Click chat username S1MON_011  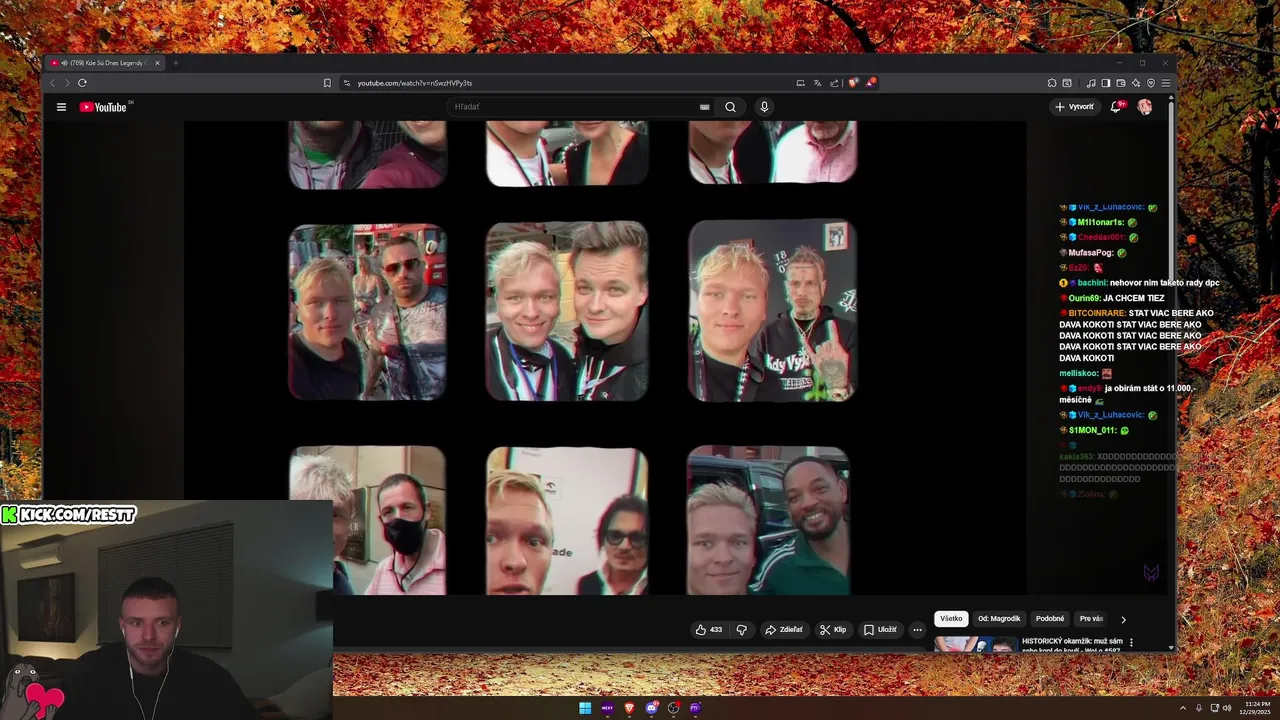click(x=1092, y=430)
